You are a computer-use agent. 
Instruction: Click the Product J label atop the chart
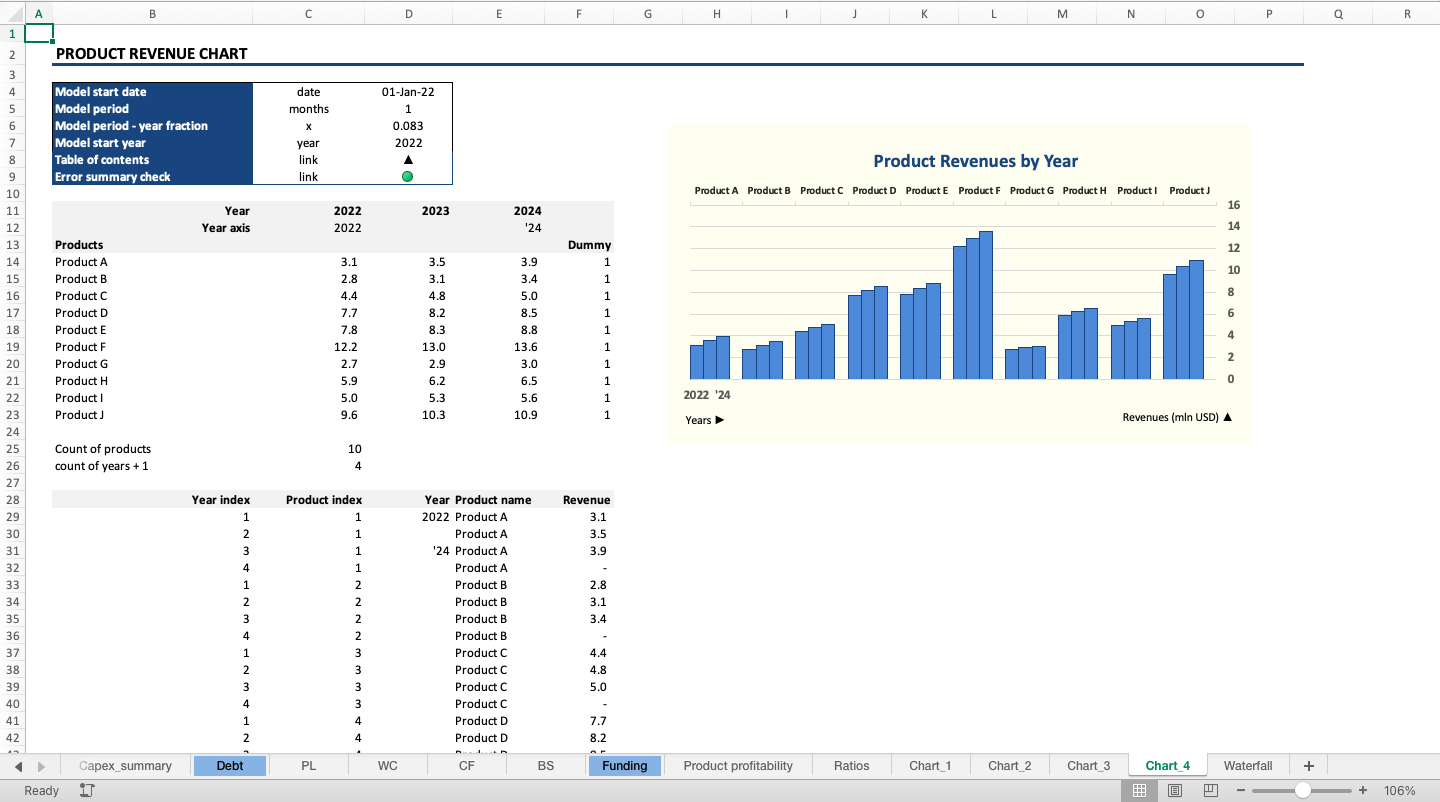[1189, 190]
